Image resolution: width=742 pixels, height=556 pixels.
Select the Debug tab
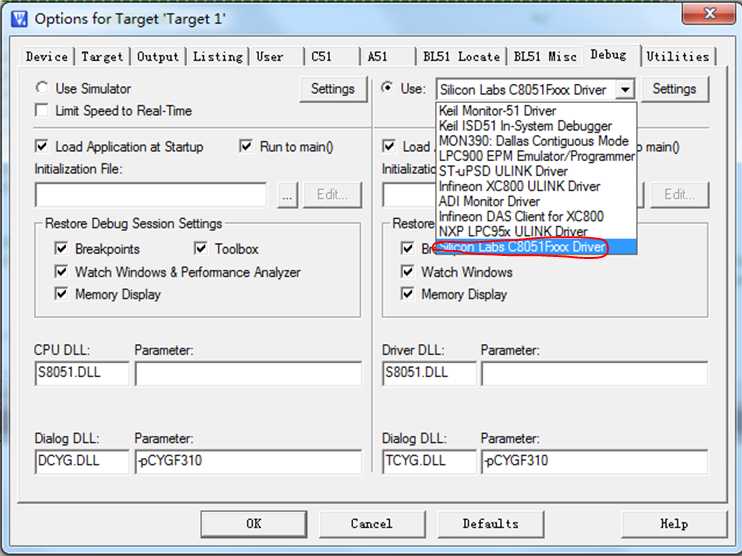609,55
